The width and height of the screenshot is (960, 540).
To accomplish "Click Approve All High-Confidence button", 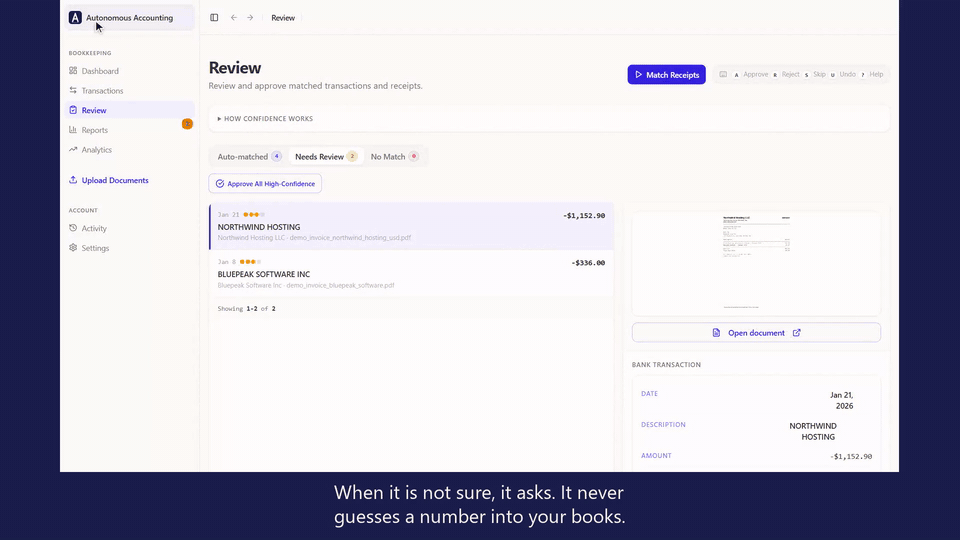I will pos(265,184).
